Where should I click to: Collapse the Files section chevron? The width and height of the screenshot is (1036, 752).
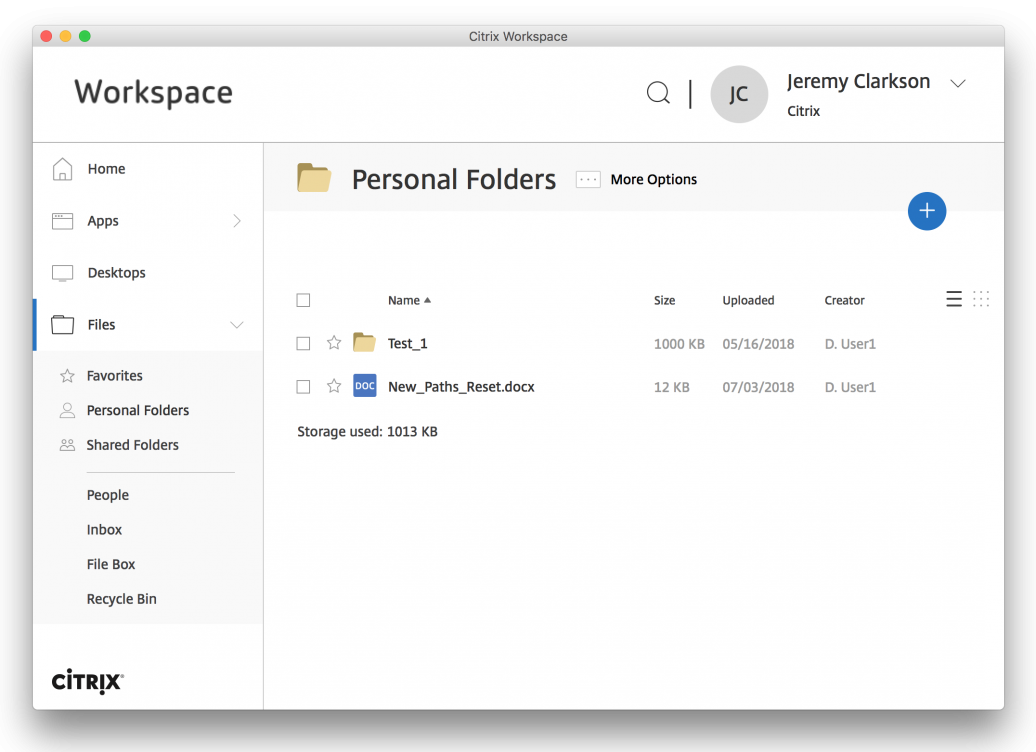coord(237,325)
